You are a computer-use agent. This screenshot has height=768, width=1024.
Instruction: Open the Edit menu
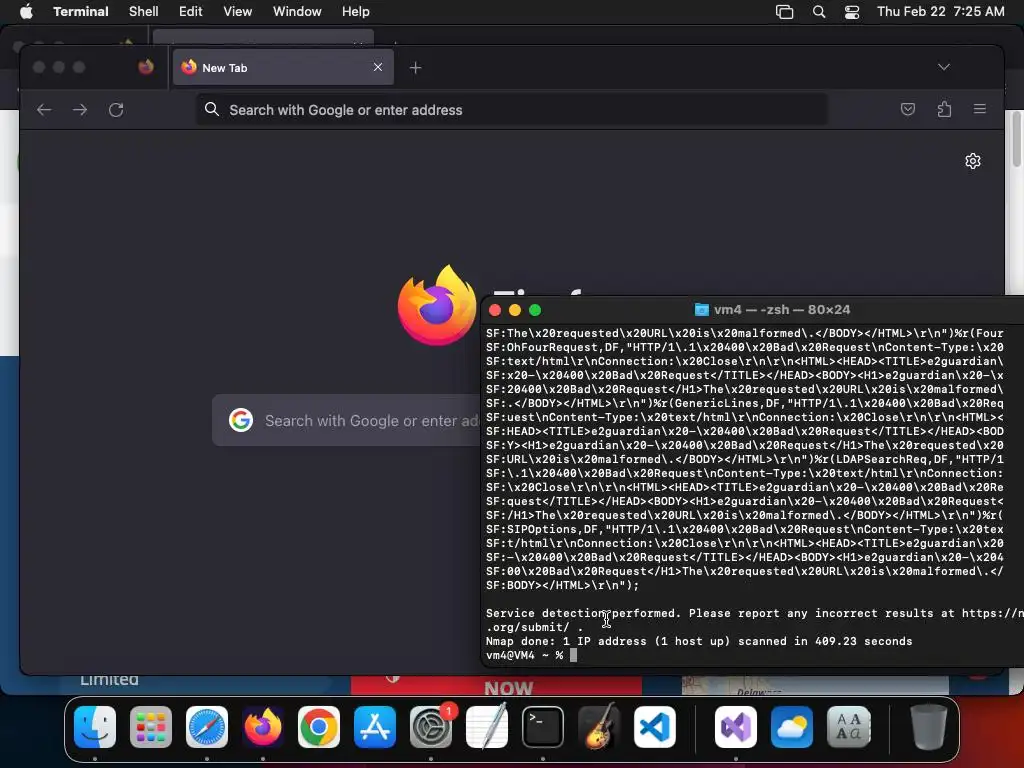(x=190, y=11)
